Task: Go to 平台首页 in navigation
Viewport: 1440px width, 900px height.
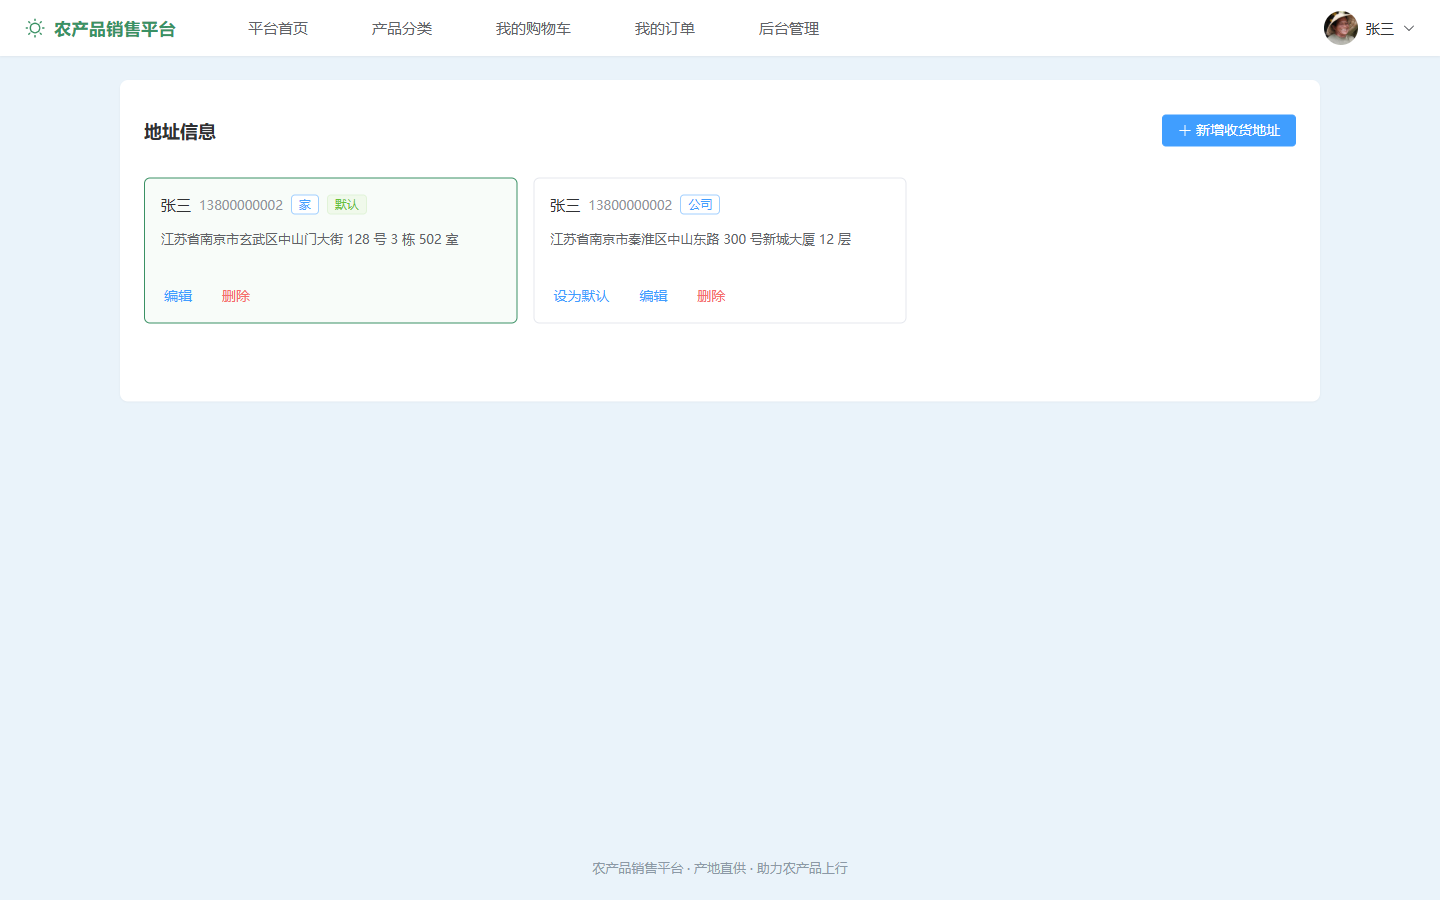Action: 278,29
